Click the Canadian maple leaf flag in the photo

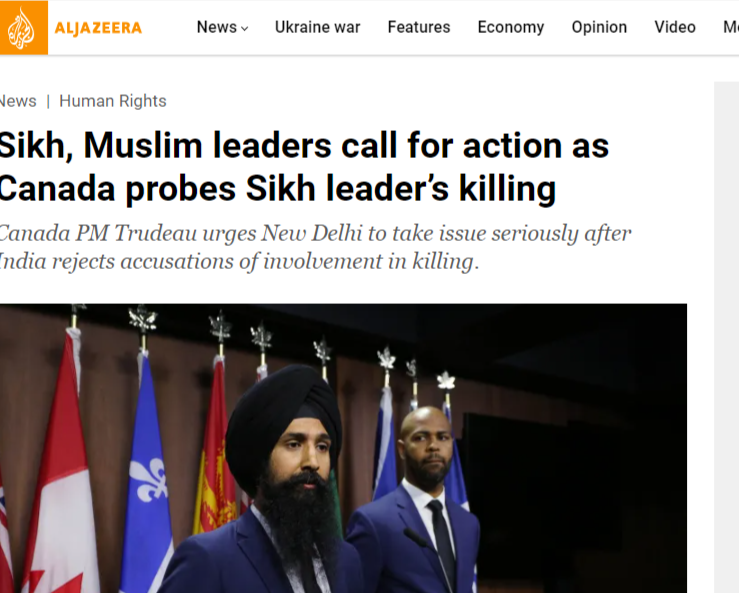pyautogui.click(x=59, y=467)
